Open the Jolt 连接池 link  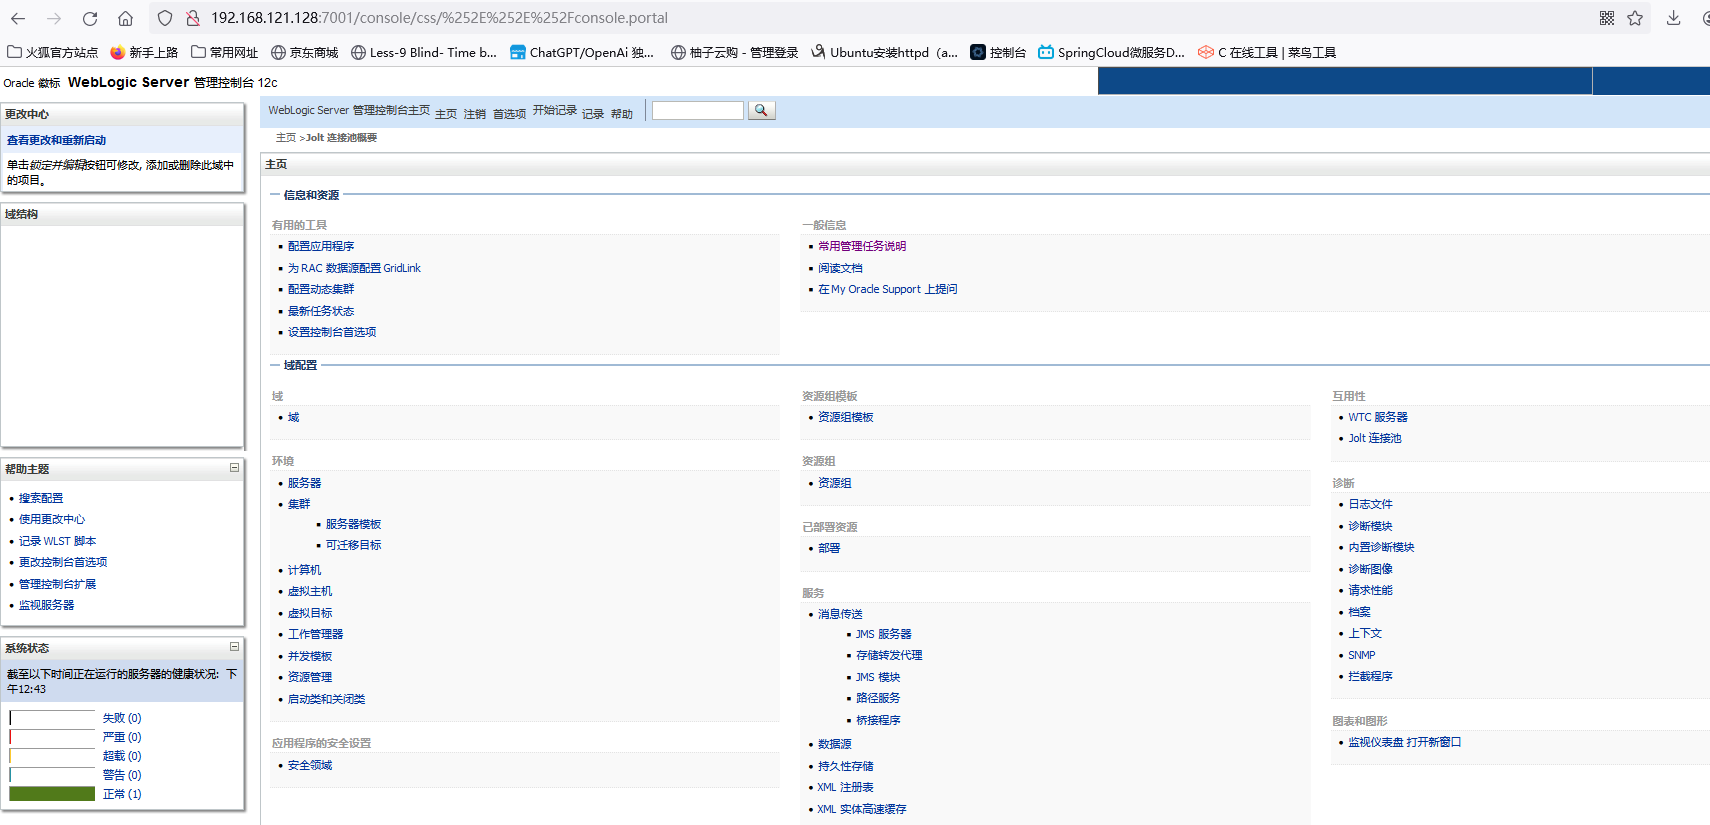(x=1375, y=438)
